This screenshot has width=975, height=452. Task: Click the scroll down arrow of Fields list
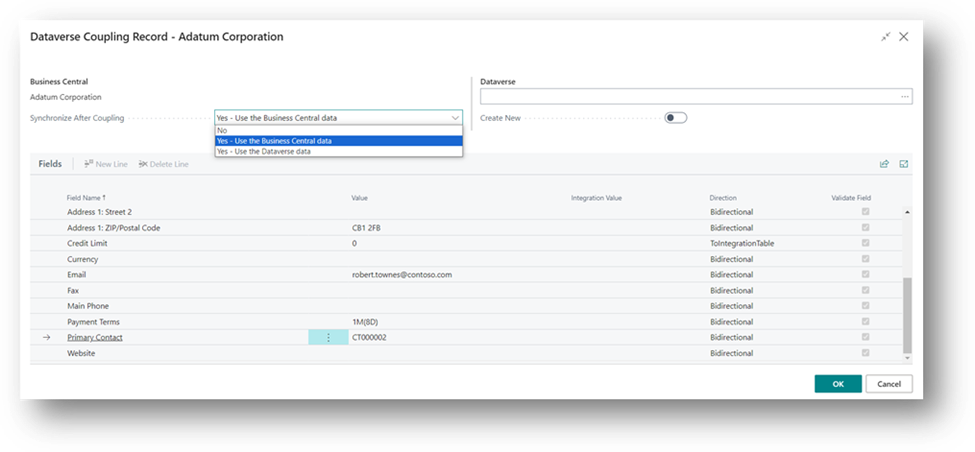907,358
